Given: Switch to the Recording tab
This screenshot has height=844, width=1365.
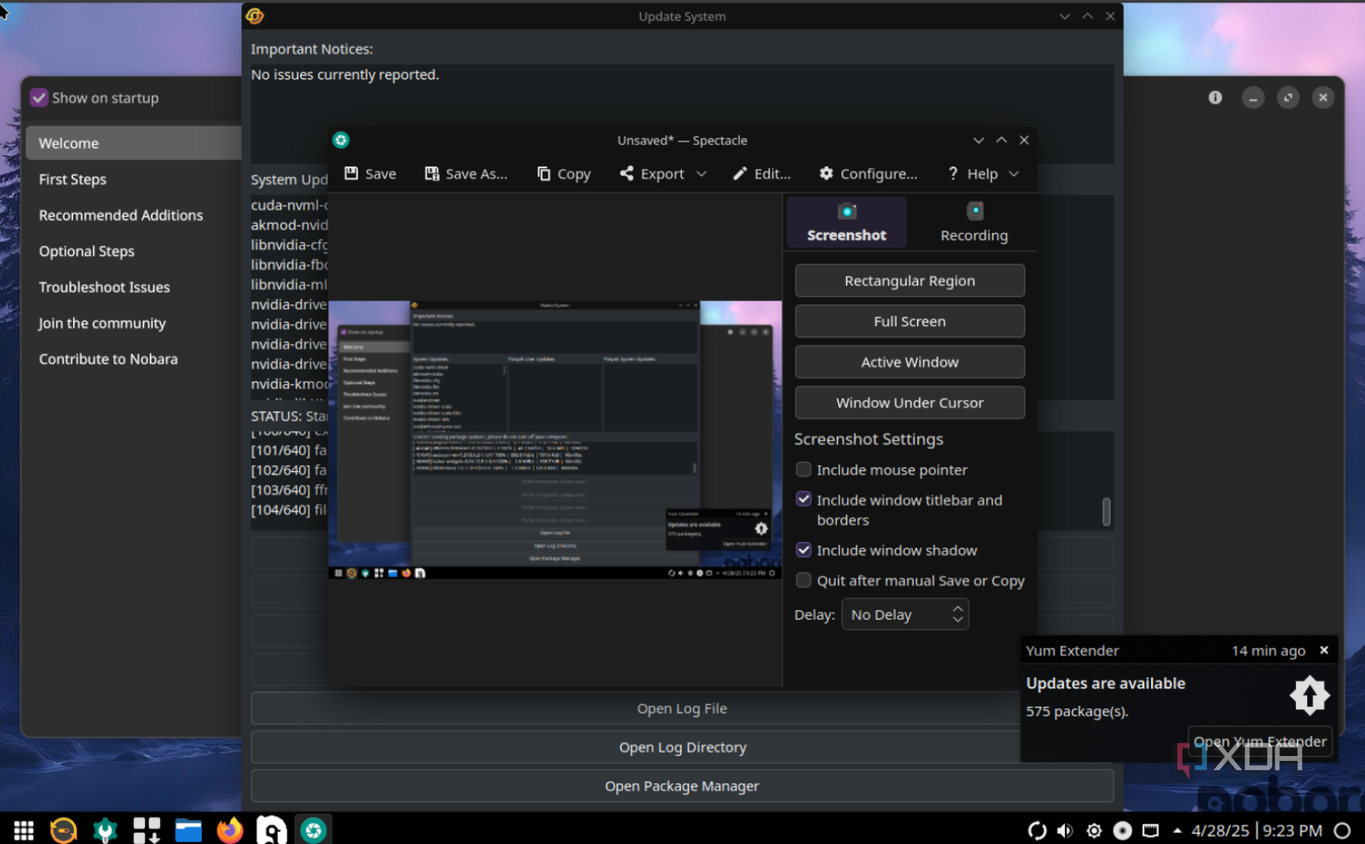Looking at the screenshot, I should (974, 222).
